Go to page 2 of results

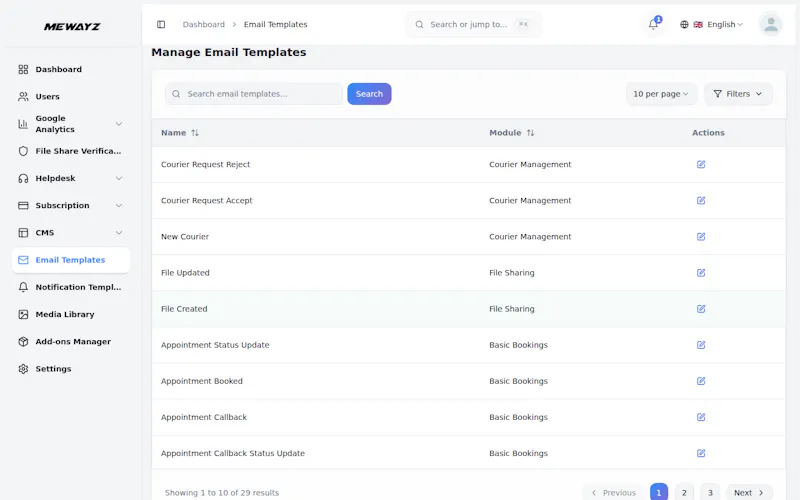coord(684,492)
